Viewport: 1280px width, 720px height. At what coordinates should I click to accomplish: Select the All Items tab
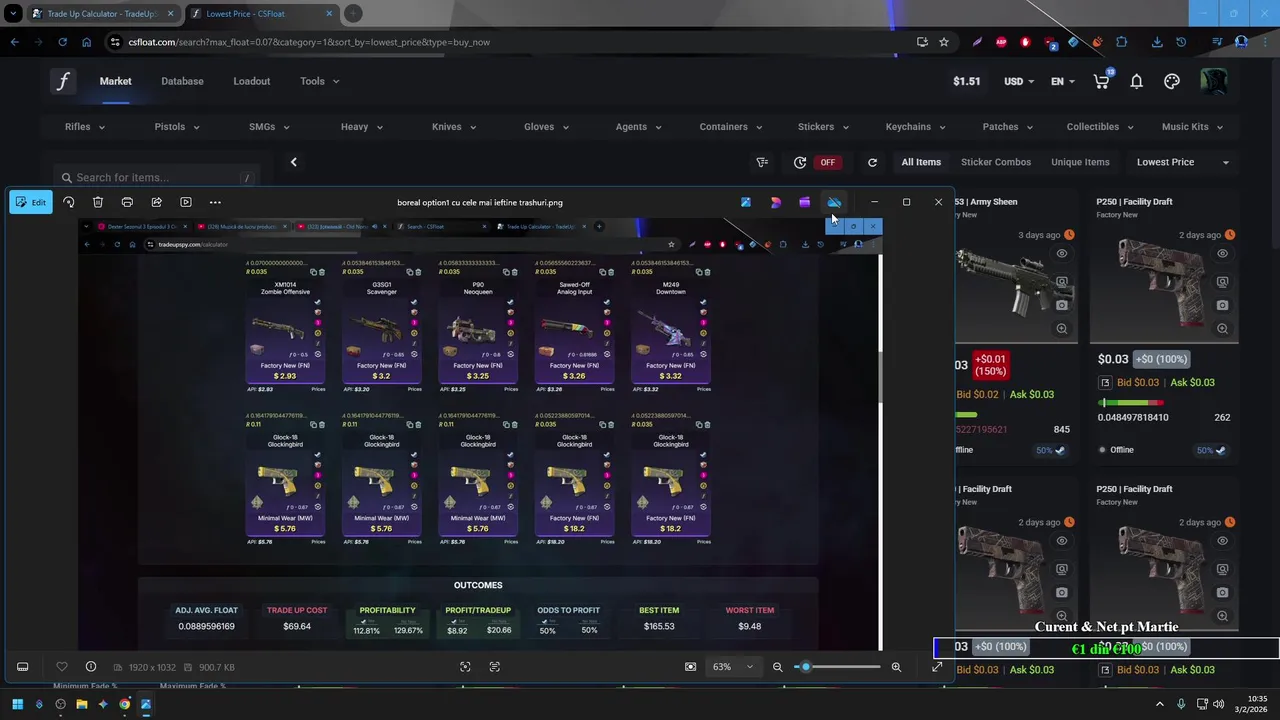(921, 162)
